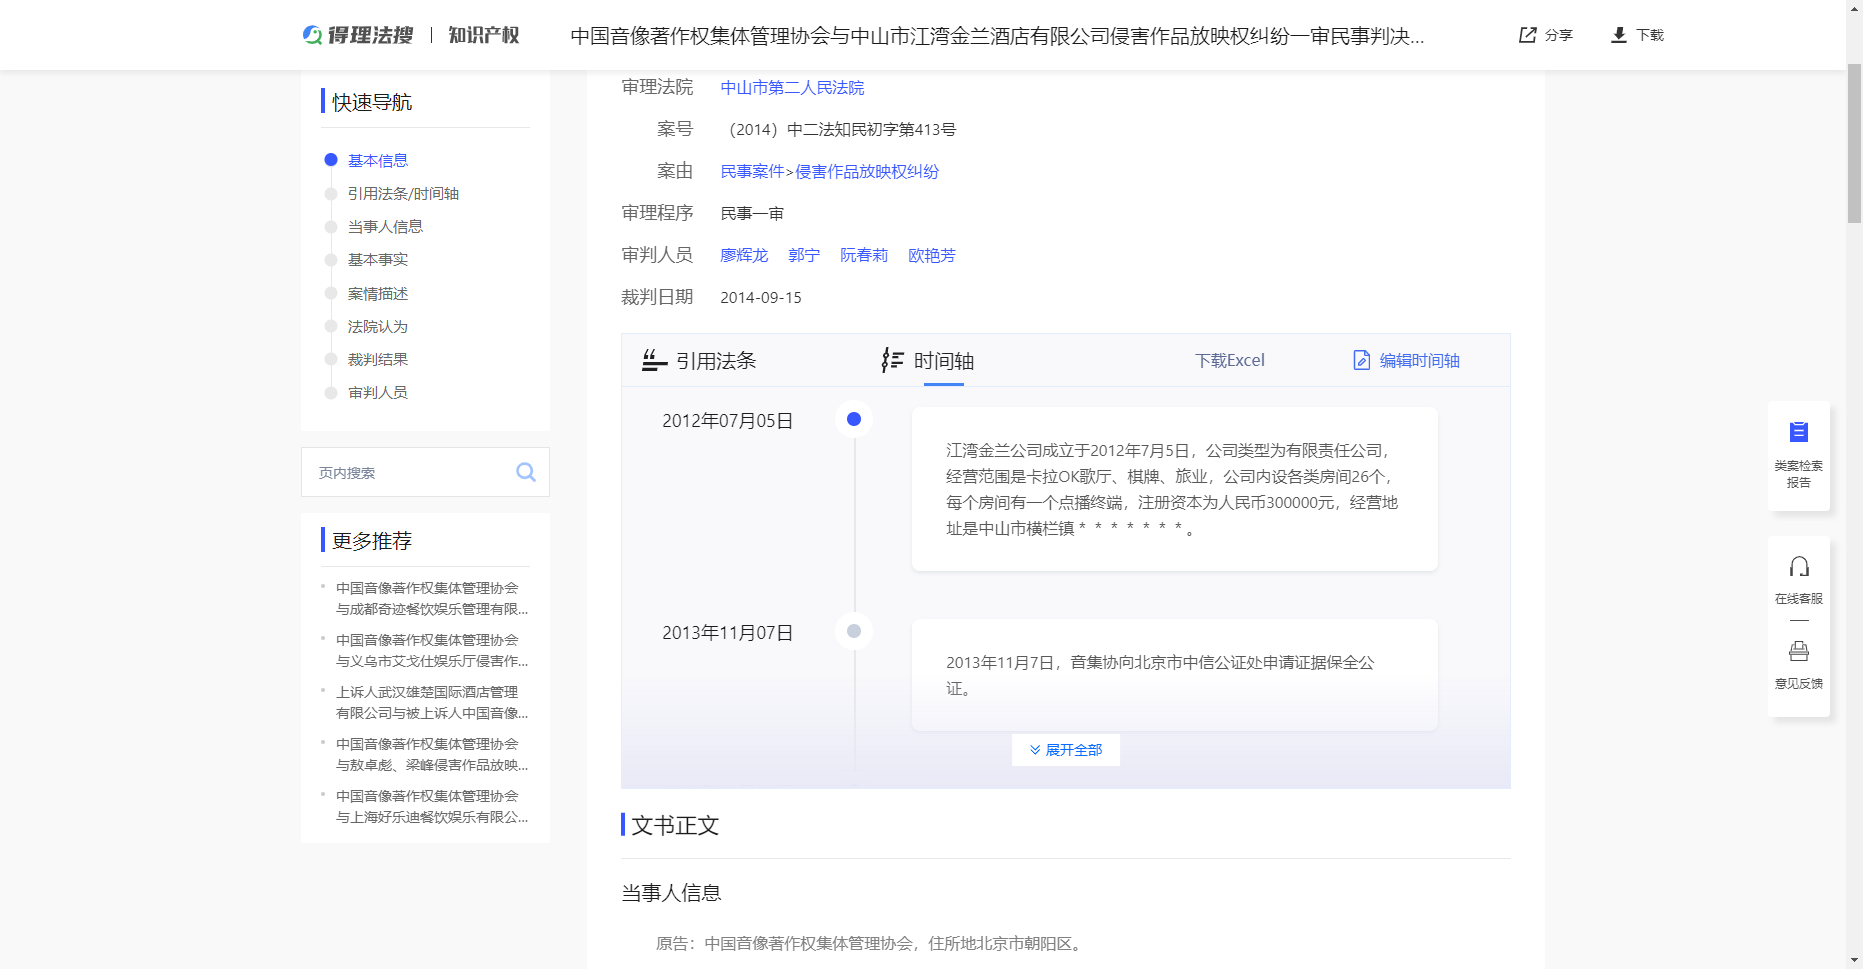
Task: Open recommendation about 义乌市艾戈仕娱乐厅
Action: 432,651
